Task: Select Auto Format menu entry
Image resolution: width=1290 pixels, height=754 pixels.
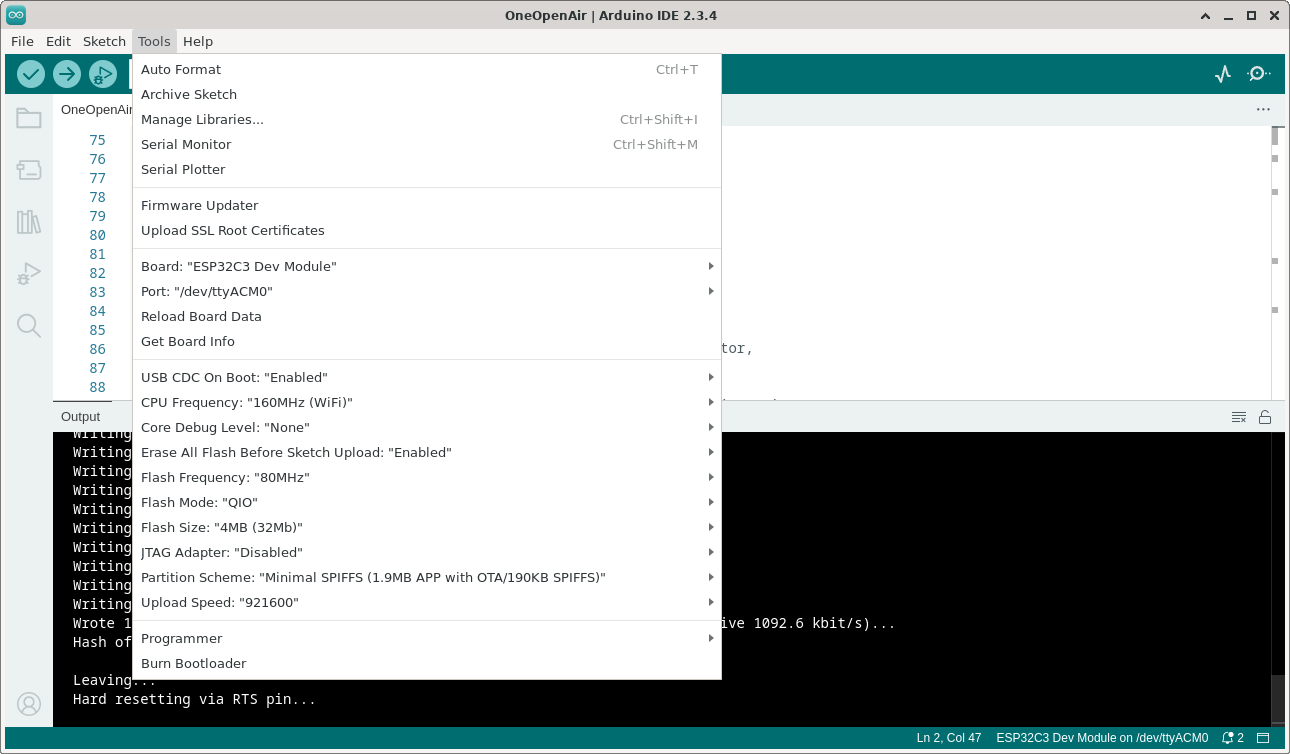Action: 427,69
